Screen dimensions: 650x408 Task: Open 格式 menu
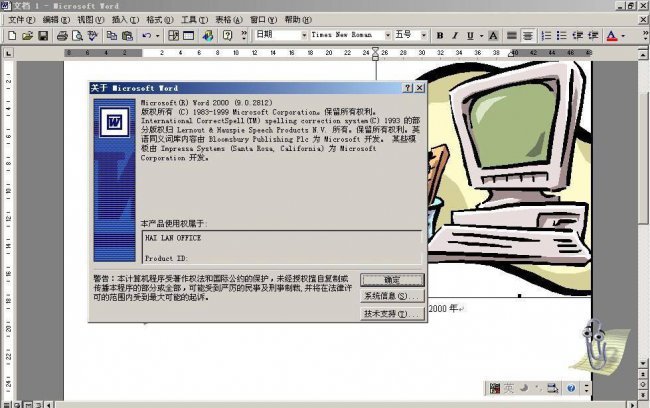pos(160,19)
